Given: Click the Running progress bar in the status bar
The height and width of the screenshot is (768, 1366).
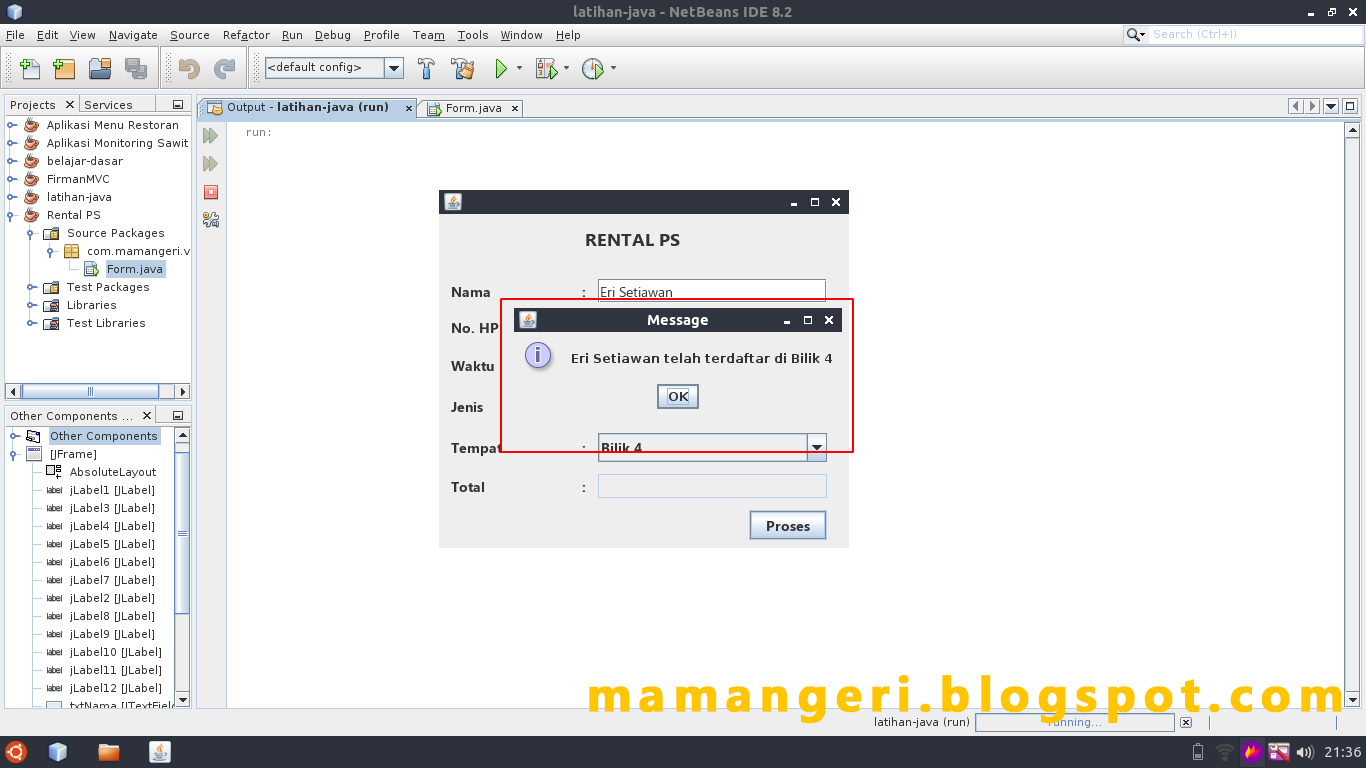Looking at the screenshot, I should [1074, 722].
